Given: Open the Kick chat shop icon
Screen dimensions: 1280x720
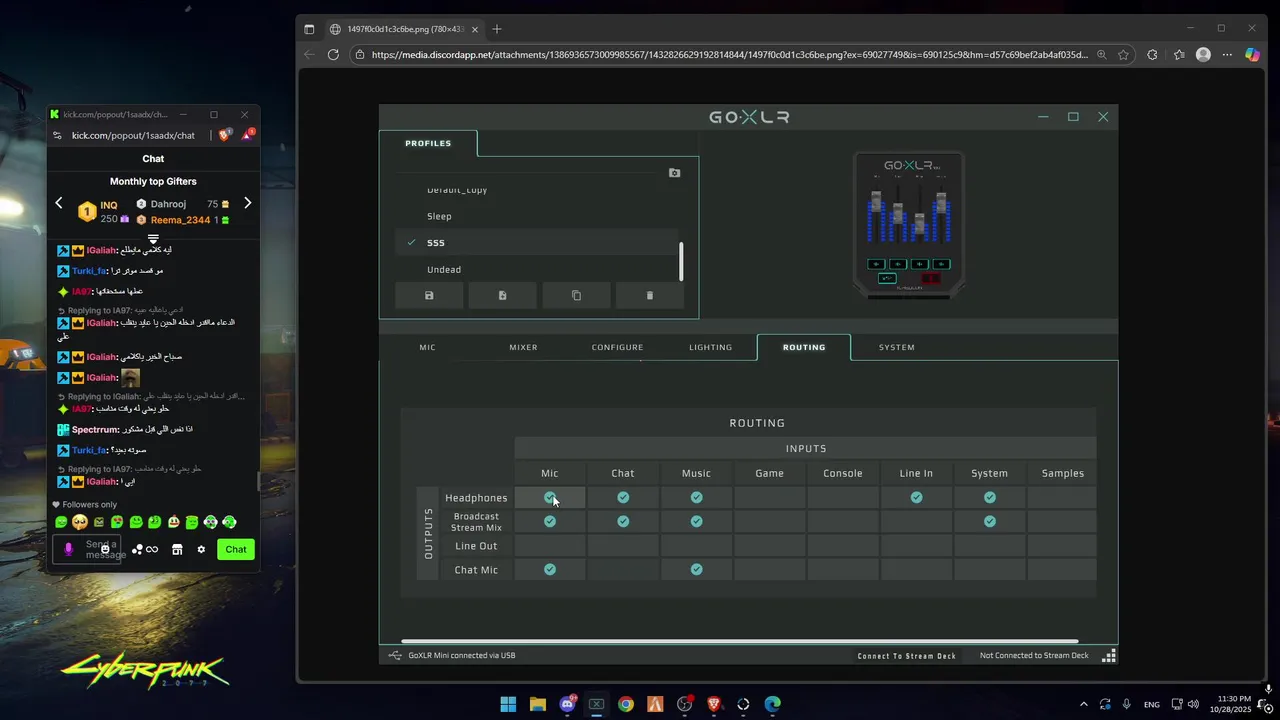Looking at the screenshot, I should [x=177, y=549].
